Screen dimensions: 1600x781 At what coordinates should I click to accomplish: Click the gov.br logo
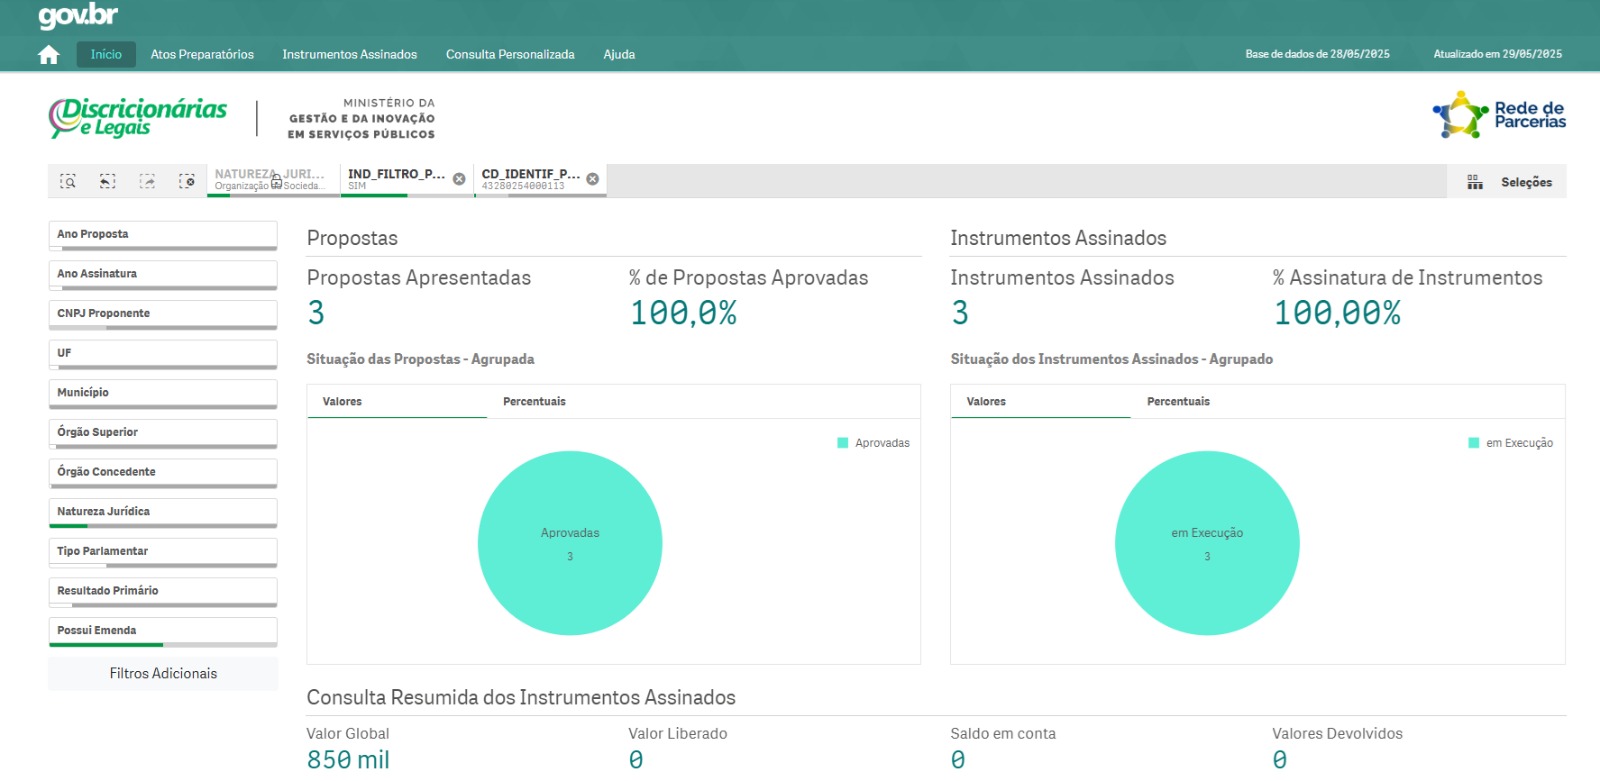78,16
